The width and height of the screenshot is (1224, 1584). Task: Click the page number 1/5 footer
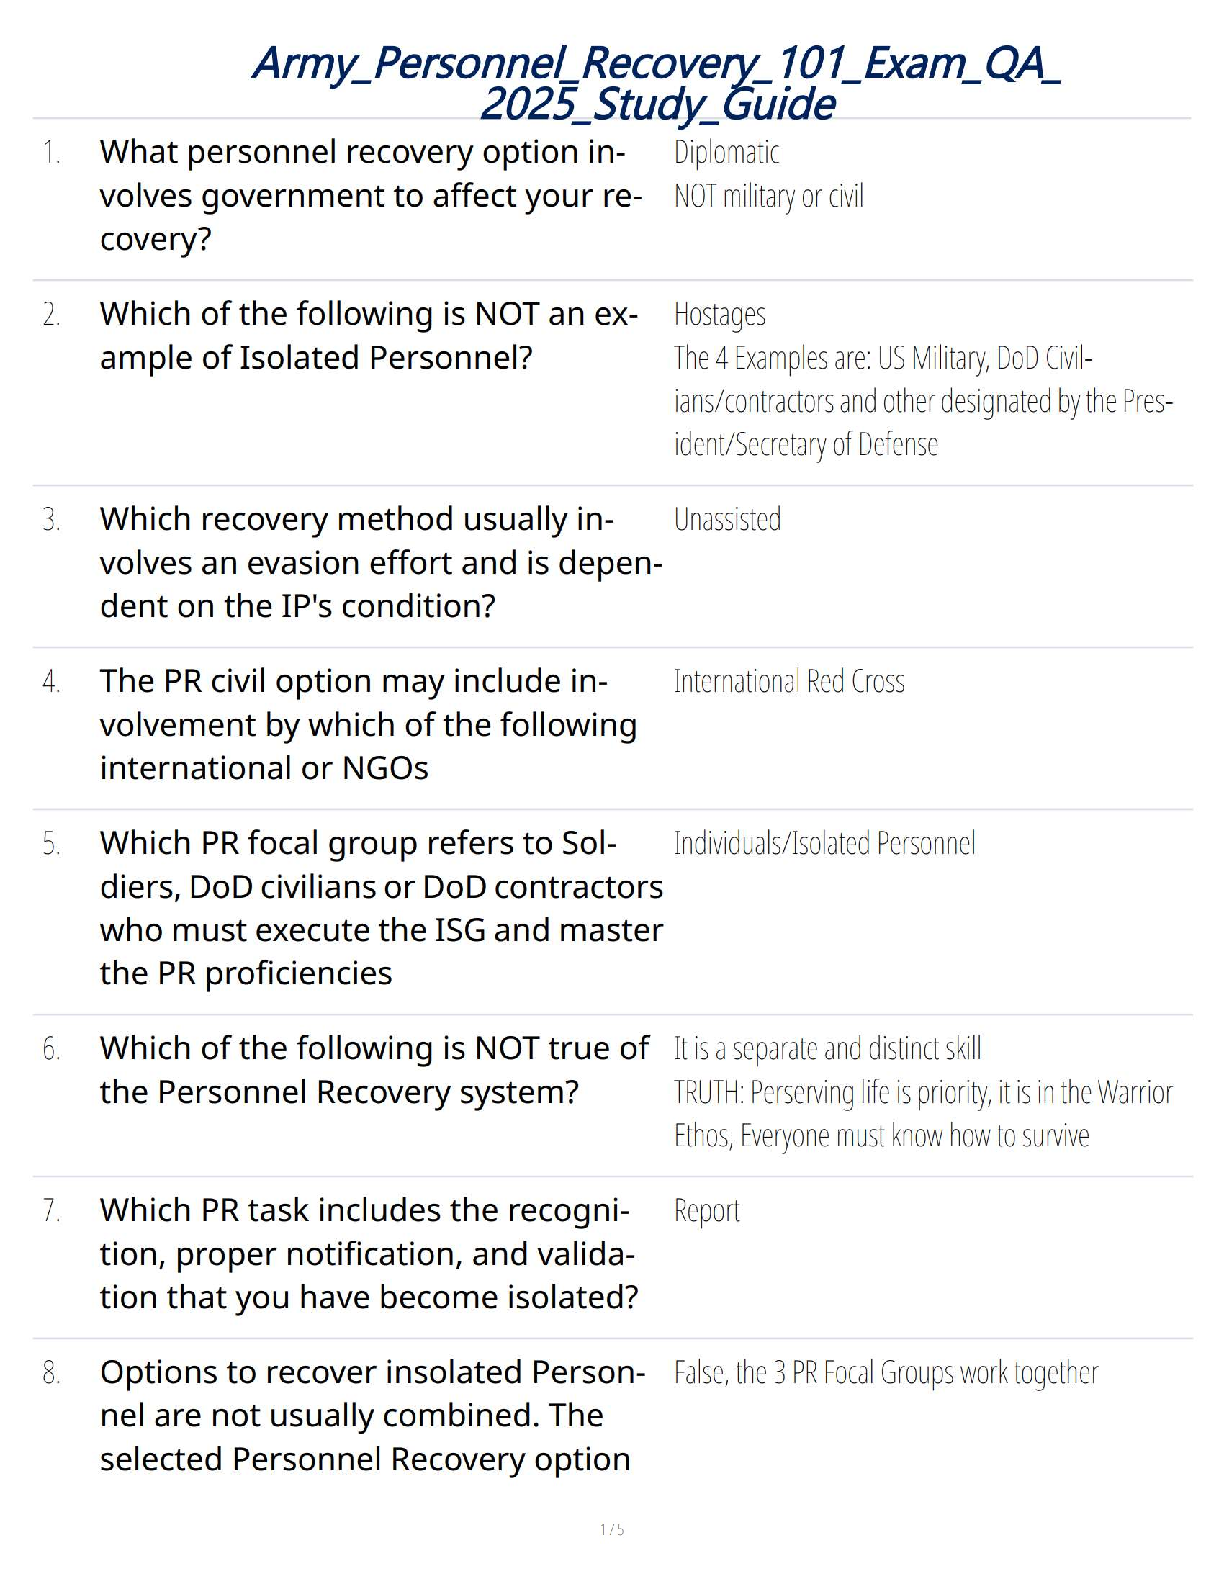[x=612, y=1529]
